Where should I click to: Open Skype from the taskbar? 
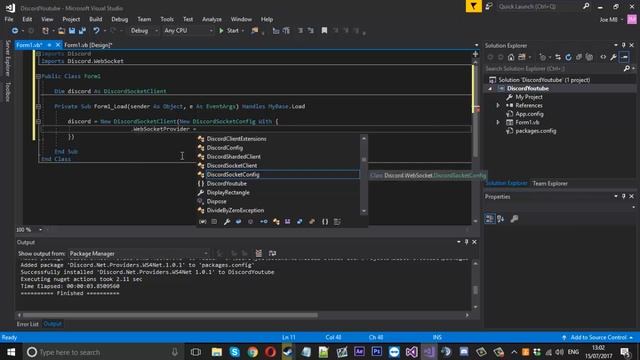point(234,352)
